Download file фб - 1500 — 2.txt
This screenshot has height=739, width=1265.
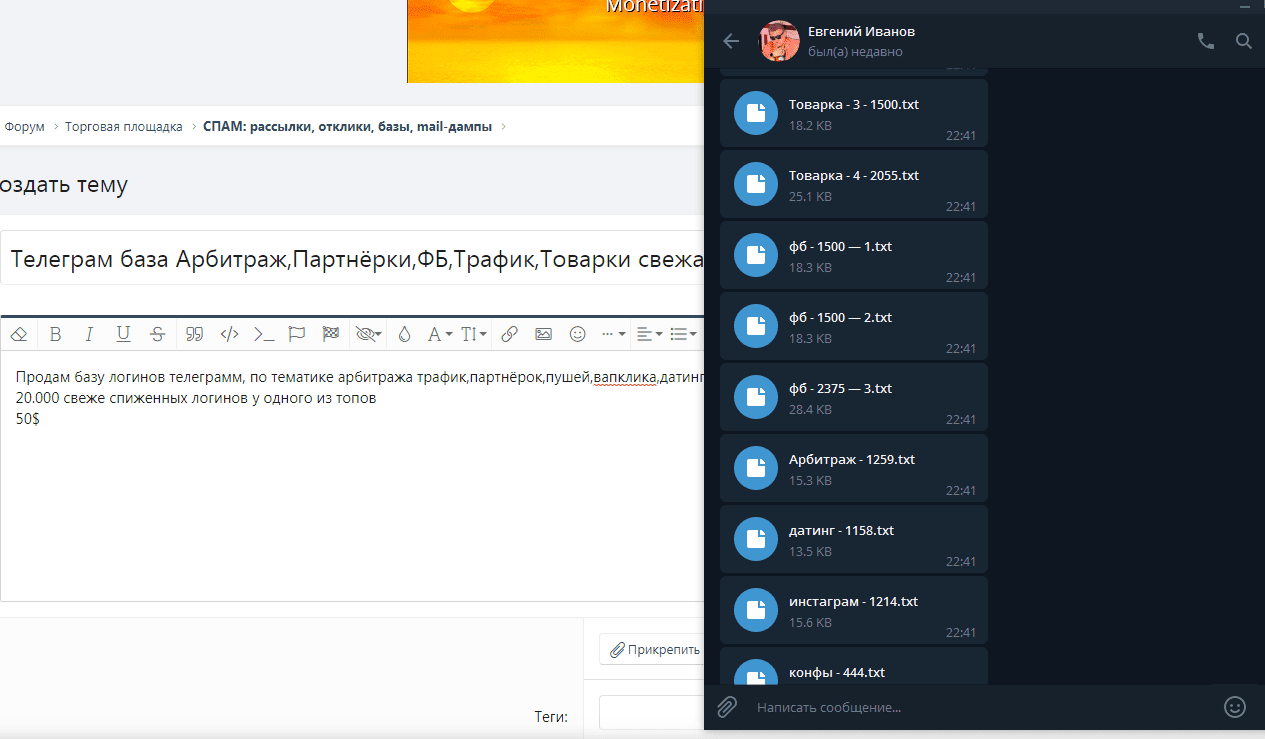tap(756, 327)
